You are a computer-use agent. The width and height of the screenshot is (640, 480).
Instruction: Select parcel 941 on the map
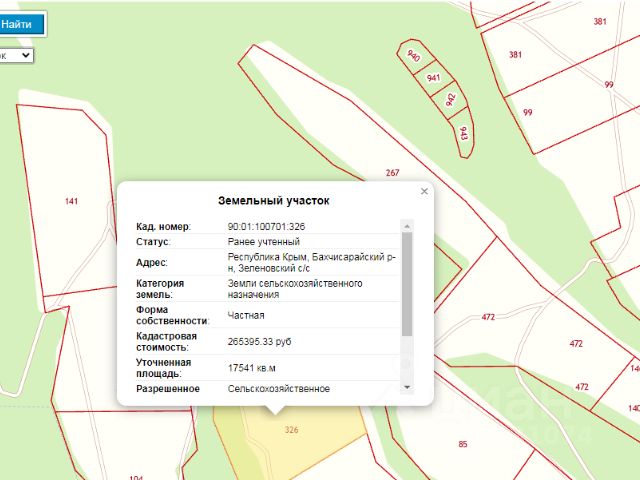pos(433,78)
